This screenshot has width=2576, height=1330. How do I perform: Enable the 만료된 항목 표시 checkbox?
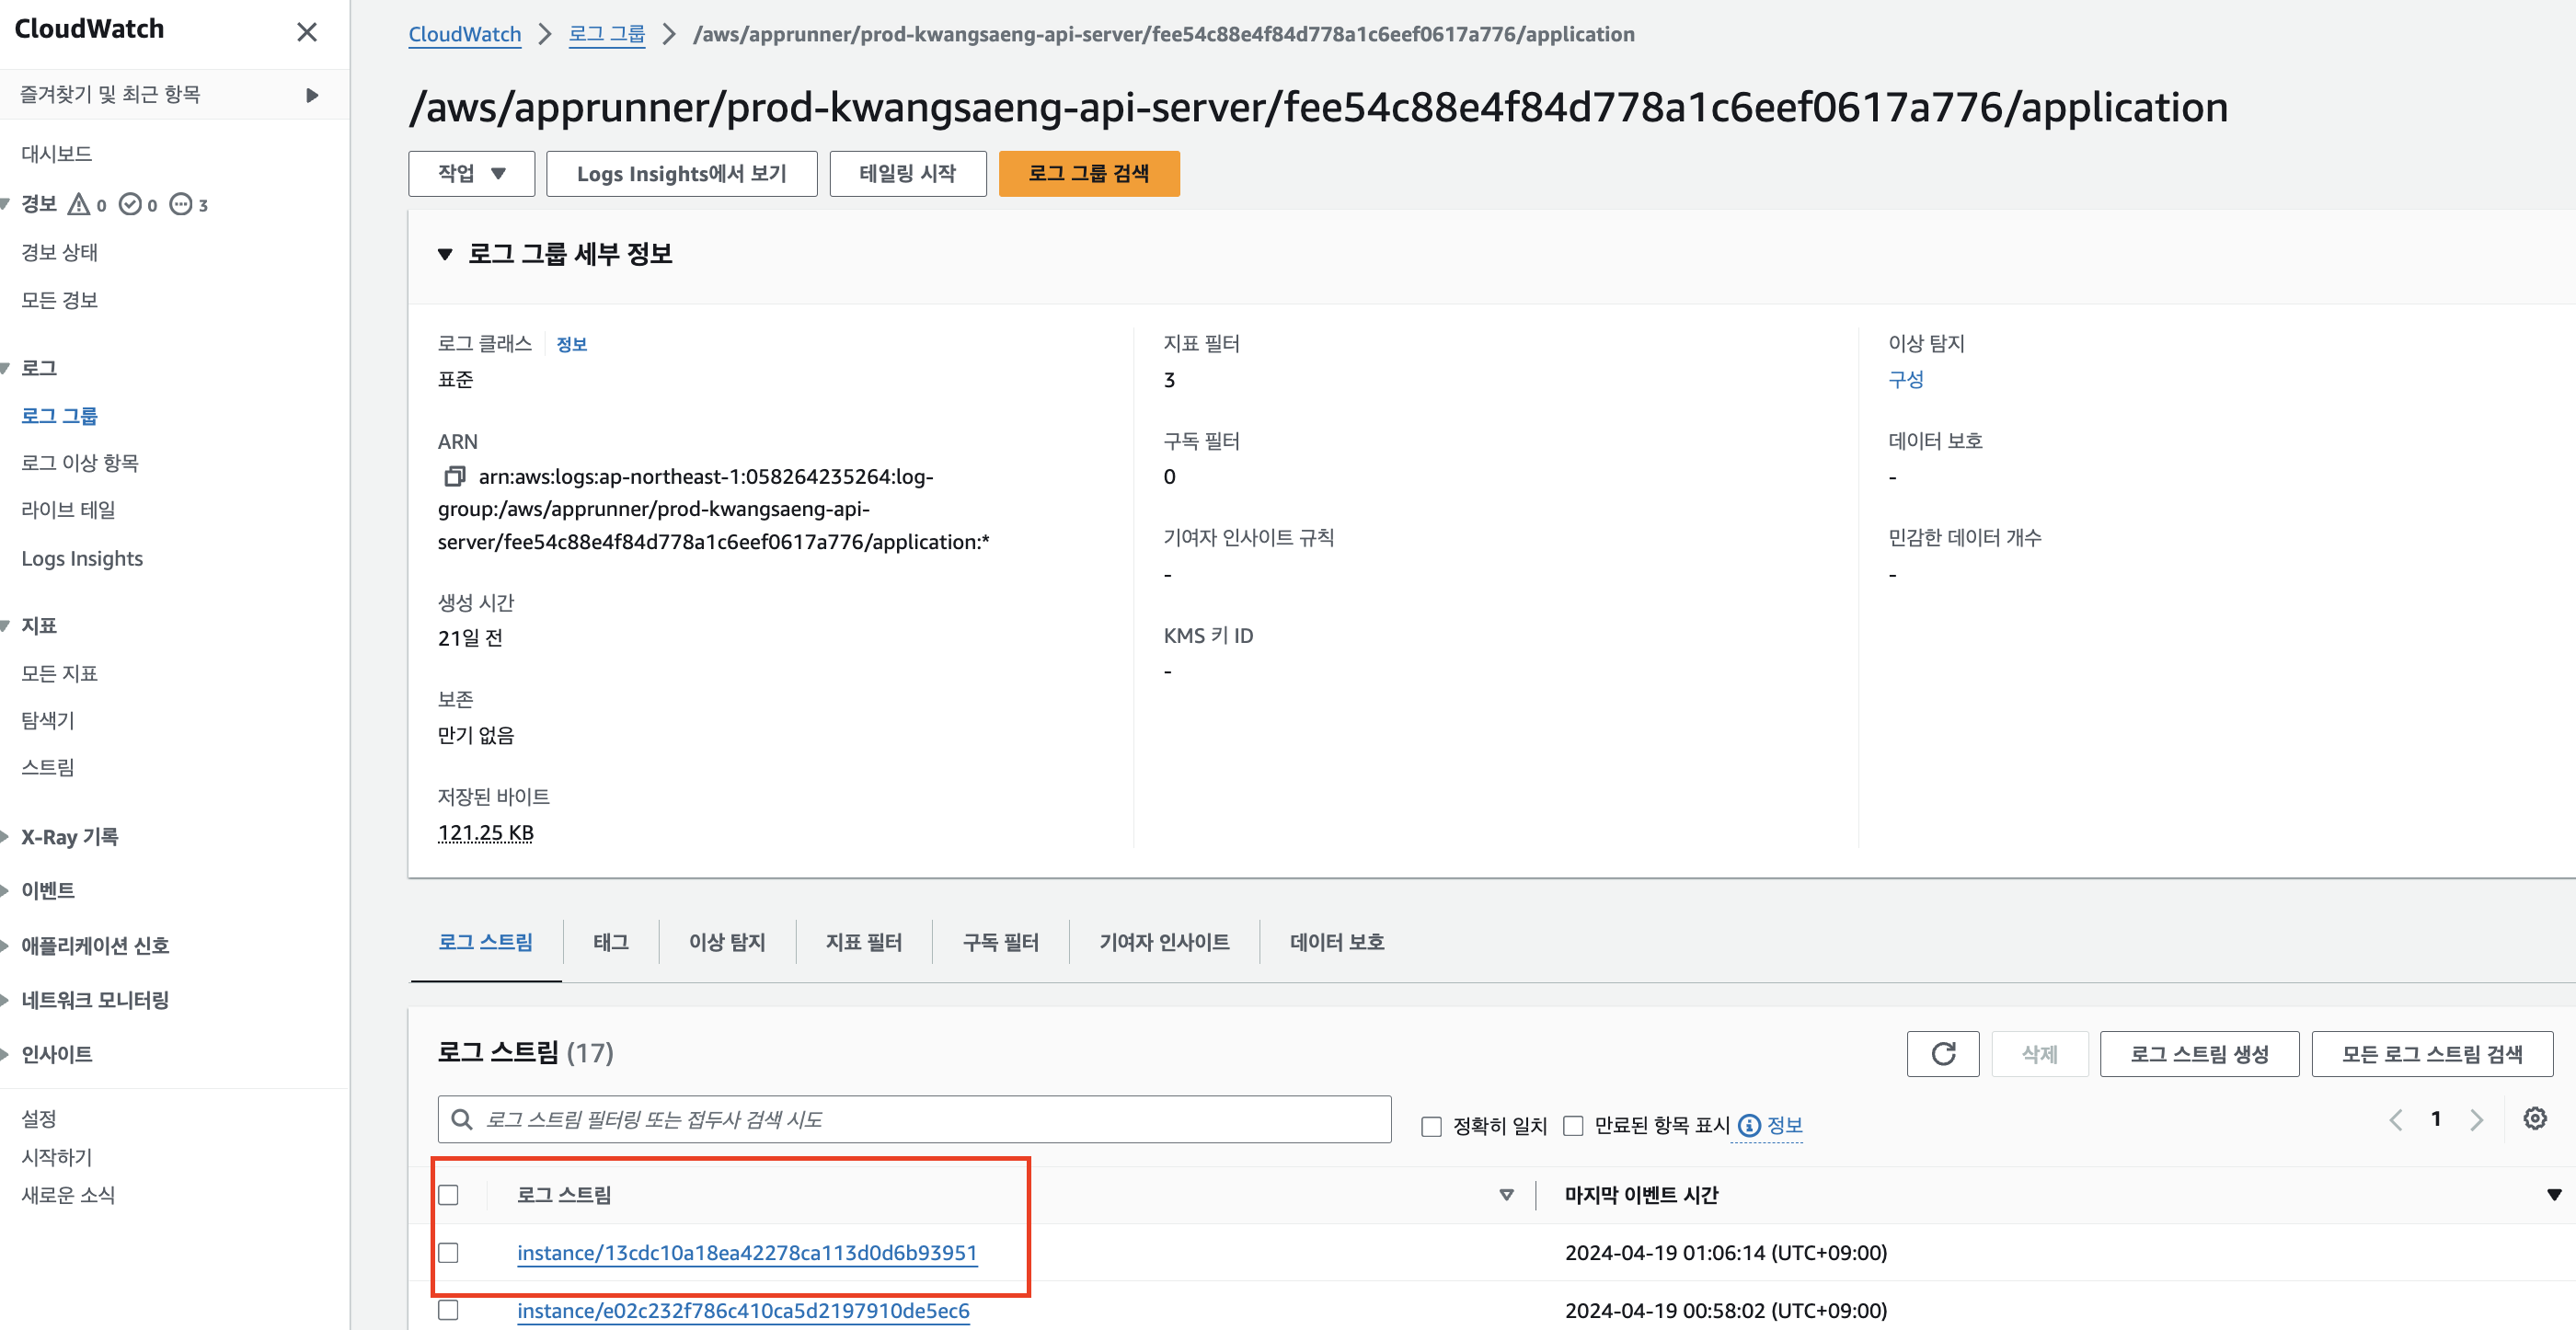pos(1573,1127)
